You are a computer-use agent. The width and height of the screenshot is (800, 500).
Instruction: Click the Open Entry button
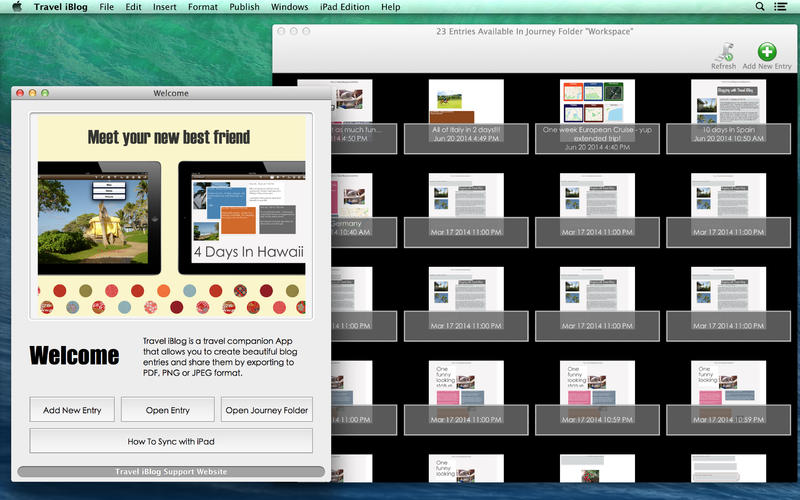click(167, 410)
